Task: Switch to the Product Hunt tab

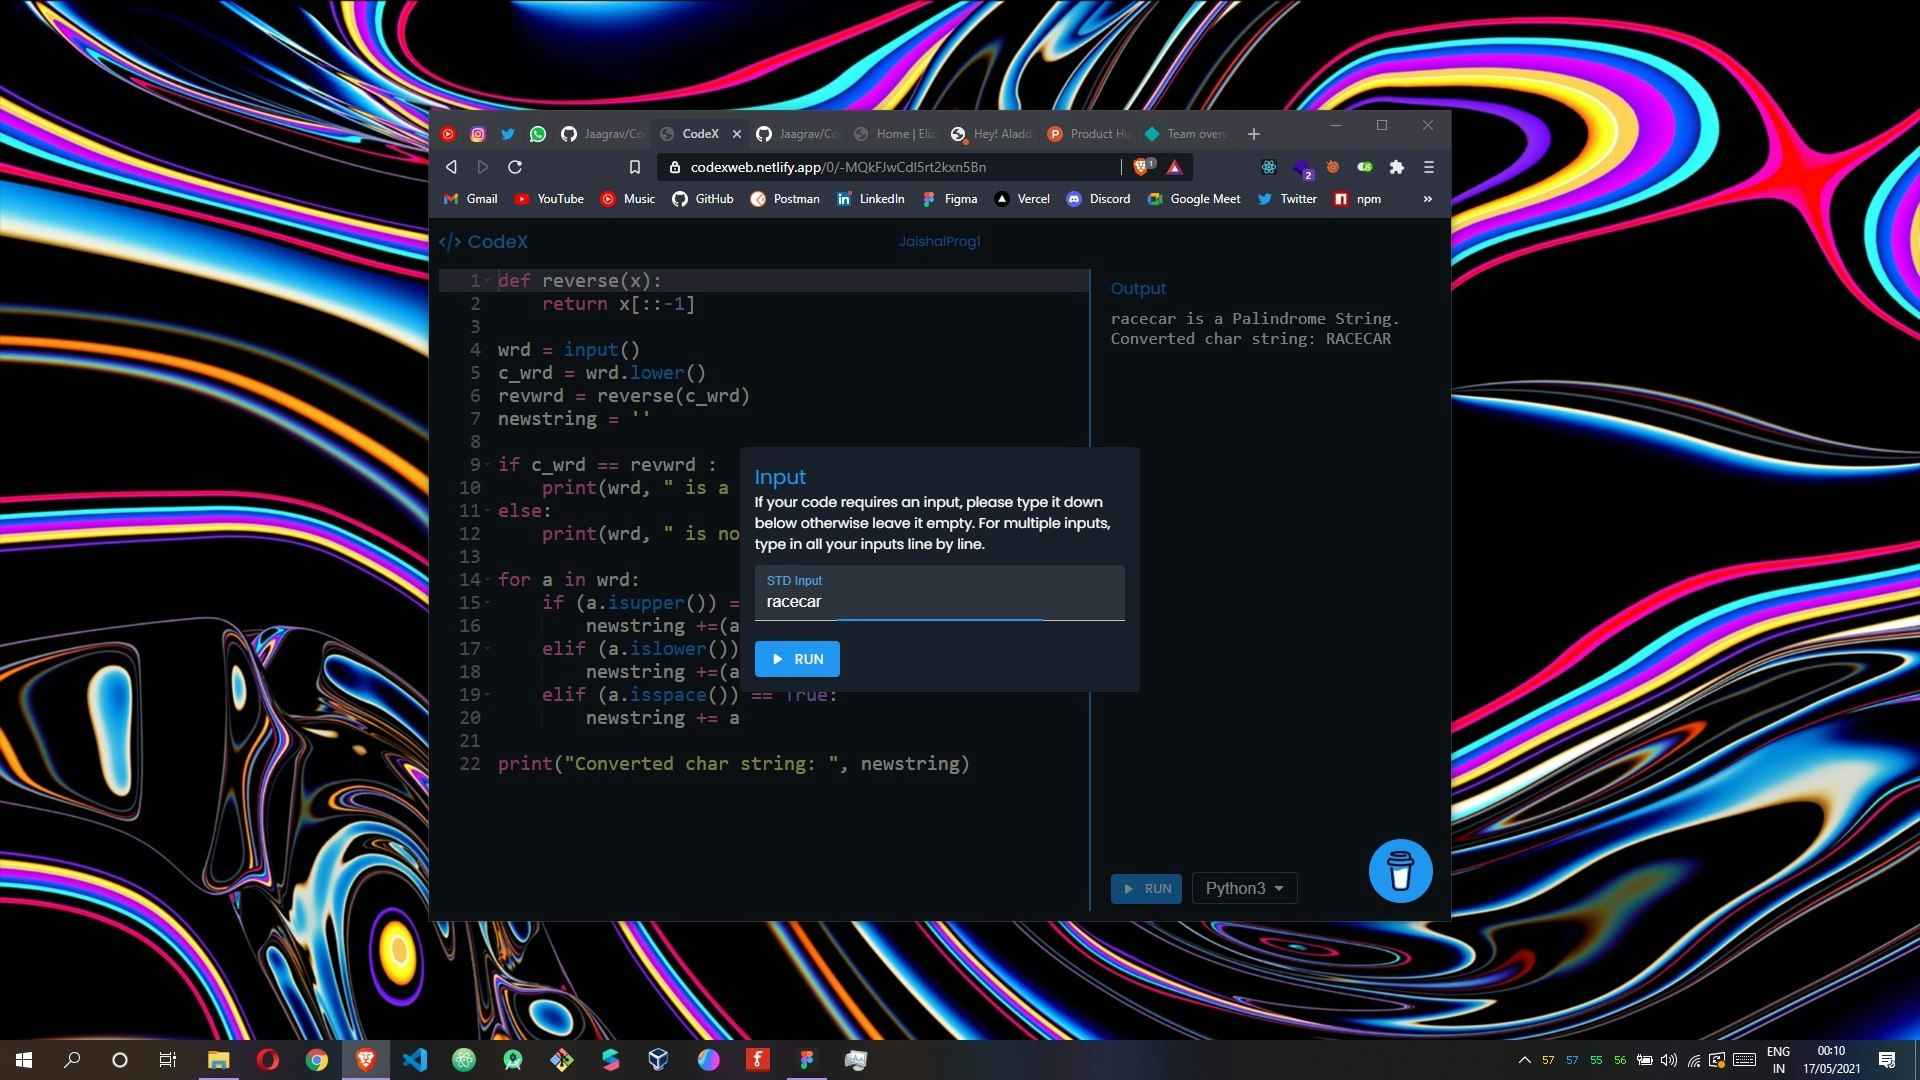Action: (1088, 134)
